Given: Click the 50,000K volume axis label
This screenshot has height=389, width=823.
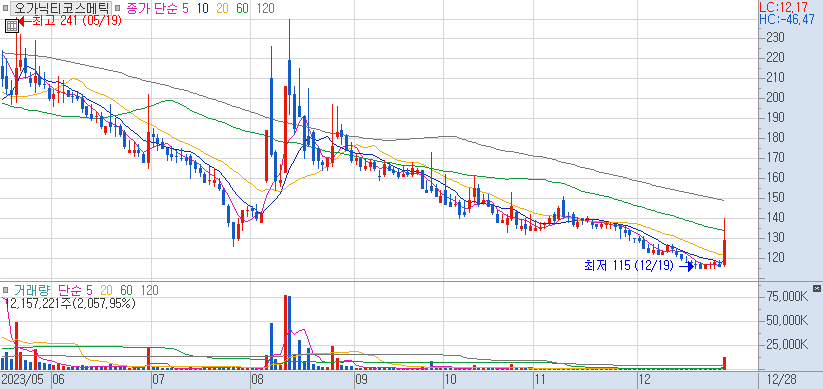Looking at the screenshot, I should tap(787, 321).
